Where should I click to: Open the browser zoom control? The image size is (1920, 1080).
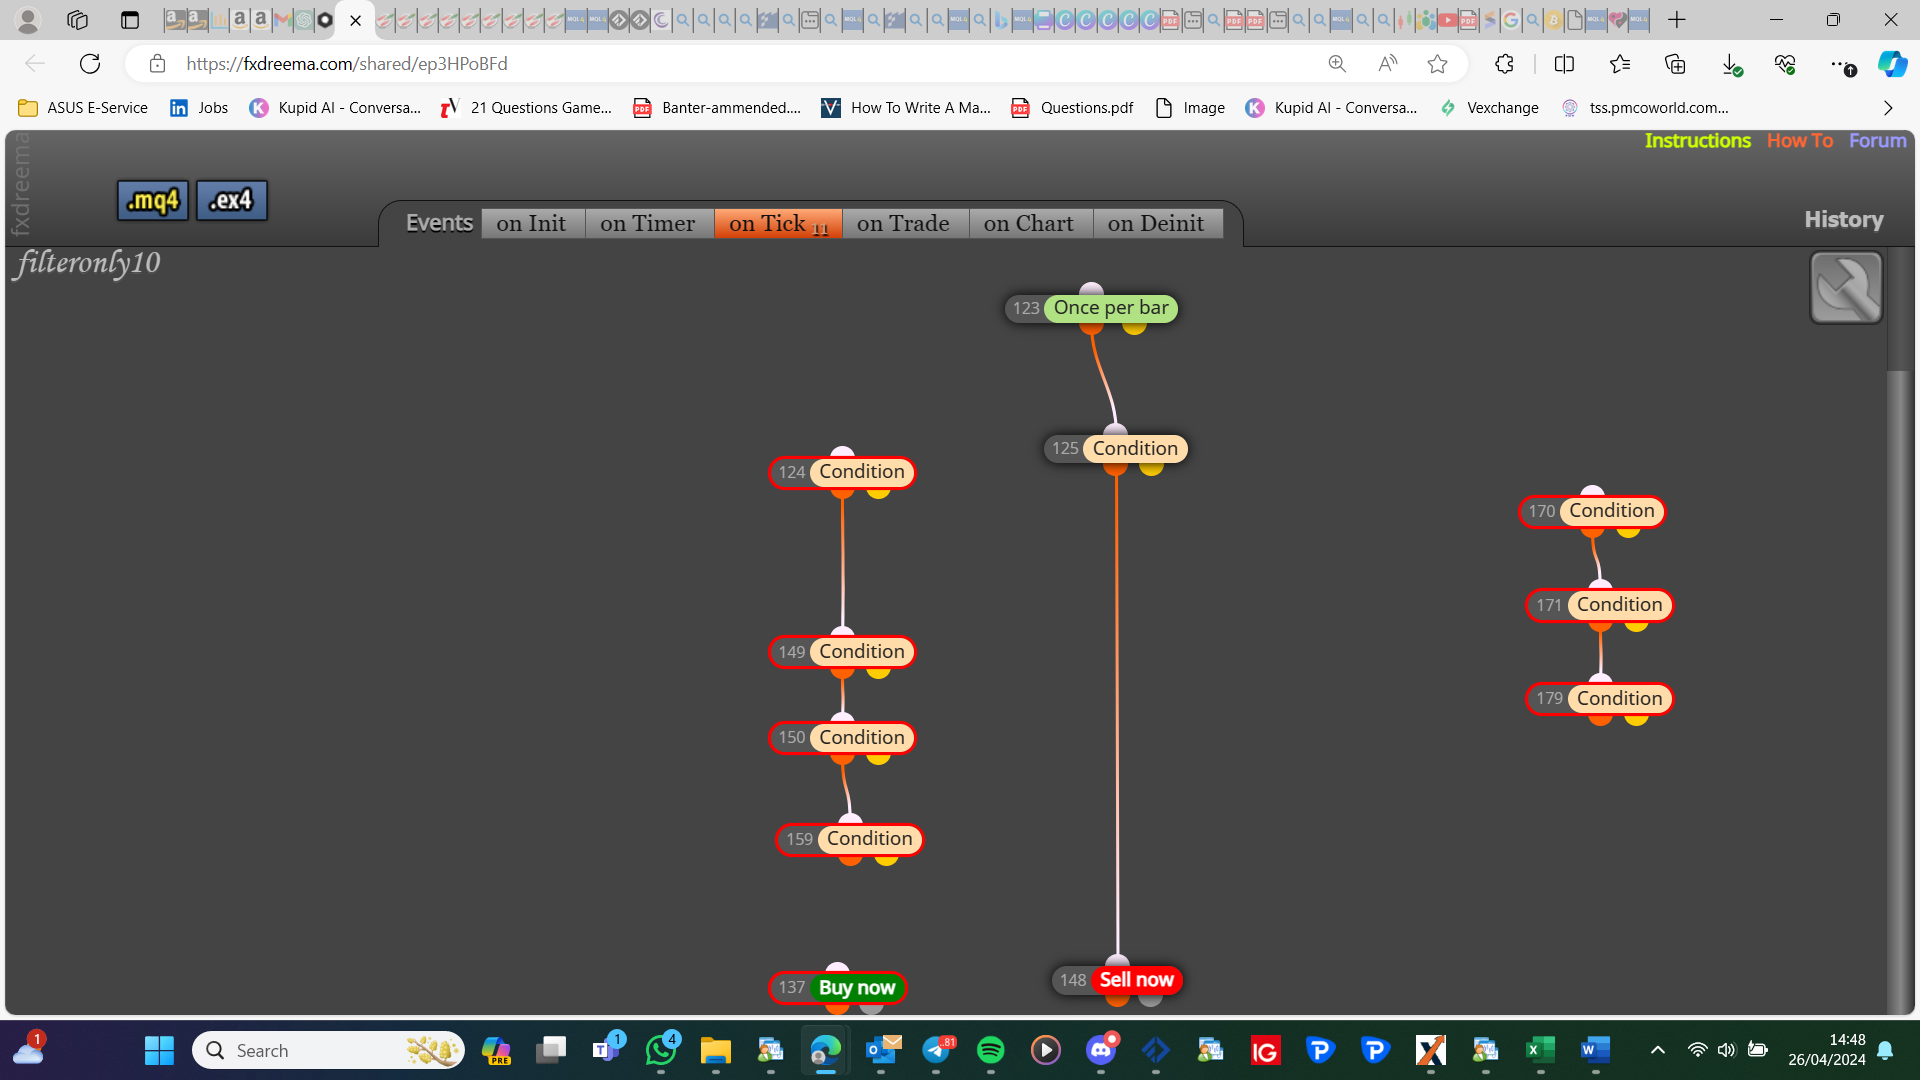pos(1337,64)
